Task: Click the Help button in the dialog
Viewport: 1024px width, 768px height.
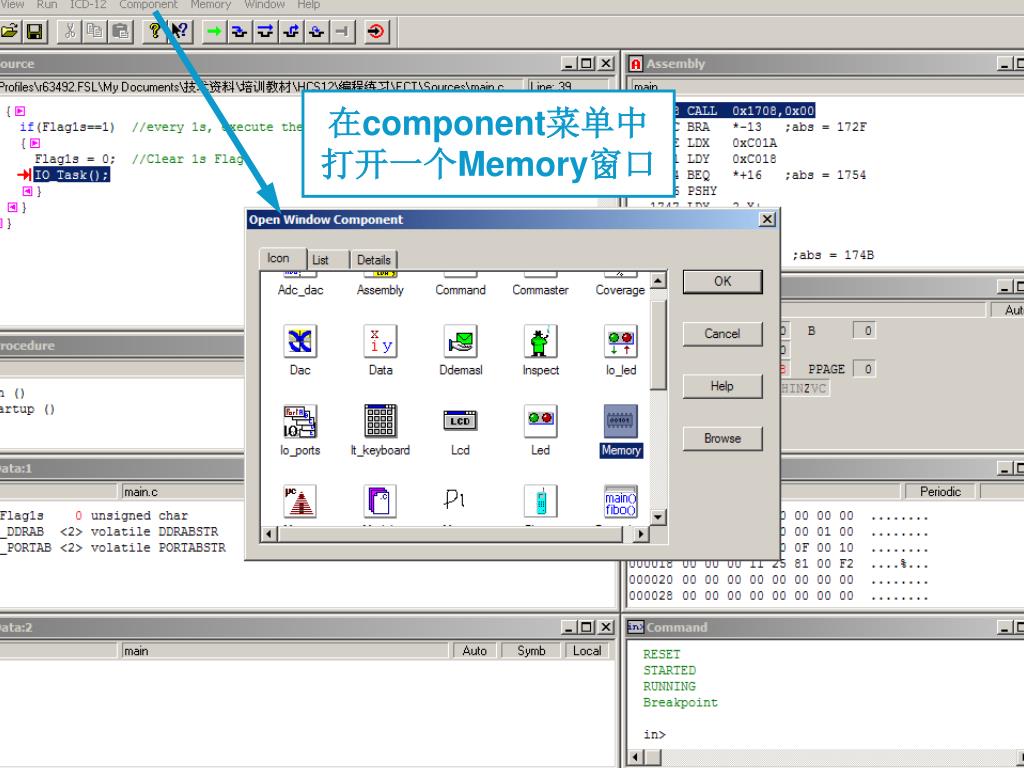Action: click(x=722, y=386)
